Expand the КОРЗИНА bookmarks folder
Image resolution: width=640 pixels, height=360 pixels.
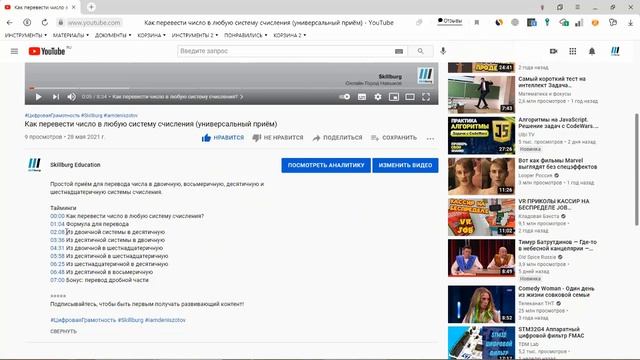[151, 36]
